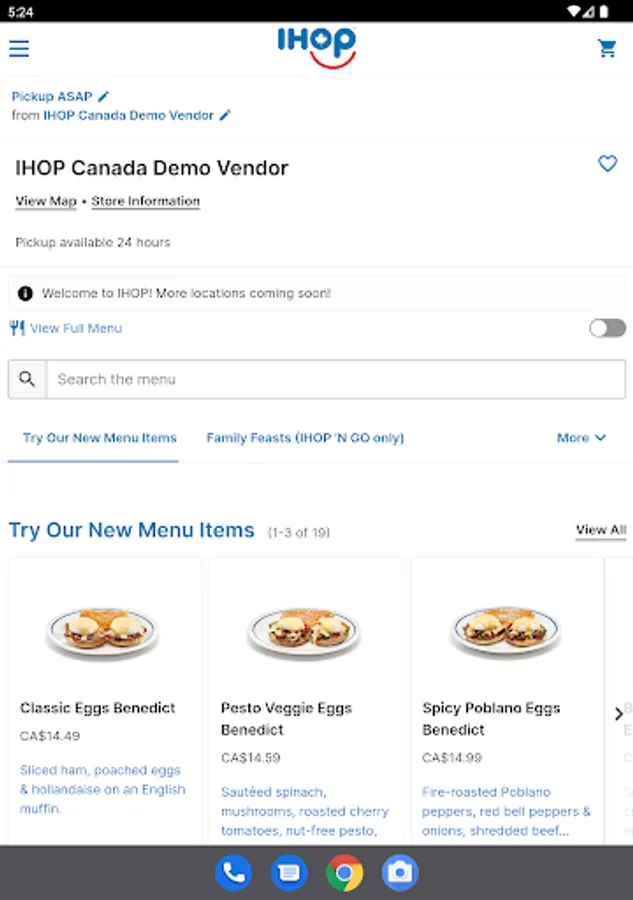Favorite this store with heart icon
633x900 pixels.
coord(607,163)
